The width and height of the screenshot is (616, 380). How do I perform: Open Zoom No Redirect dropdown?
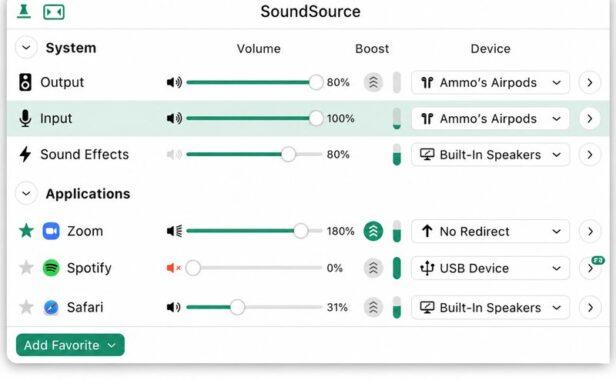click(x=490, y=231)
